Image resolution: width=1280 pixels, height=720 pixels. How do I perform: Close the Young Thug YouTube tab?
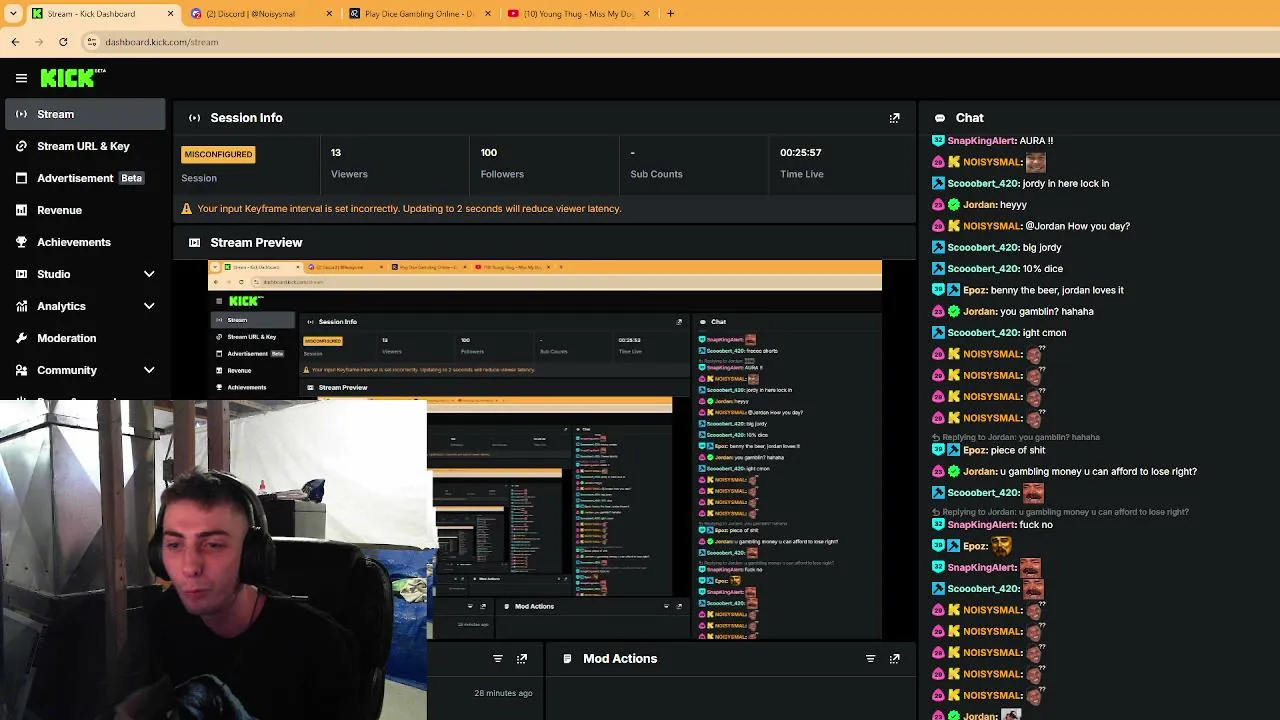coord(646,14)
